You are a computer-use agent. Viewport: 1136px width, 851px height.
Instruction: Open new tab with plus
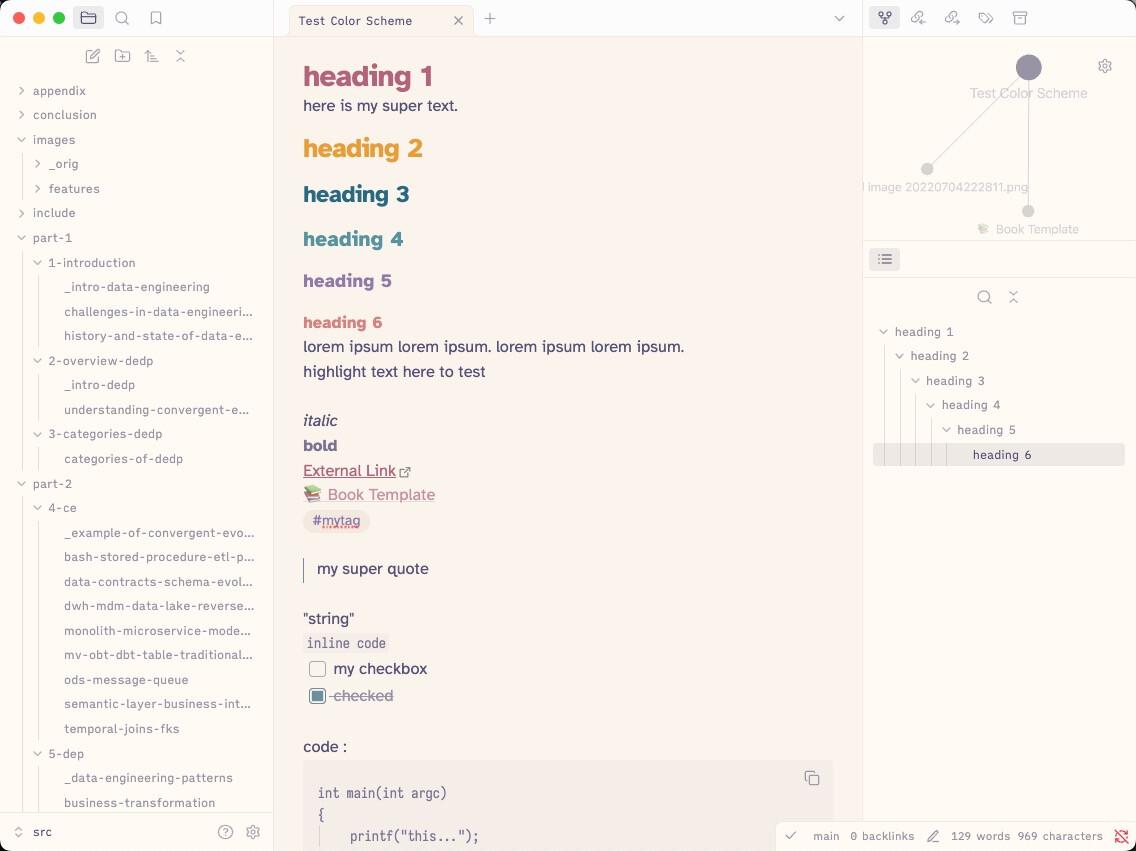(490, 19)
